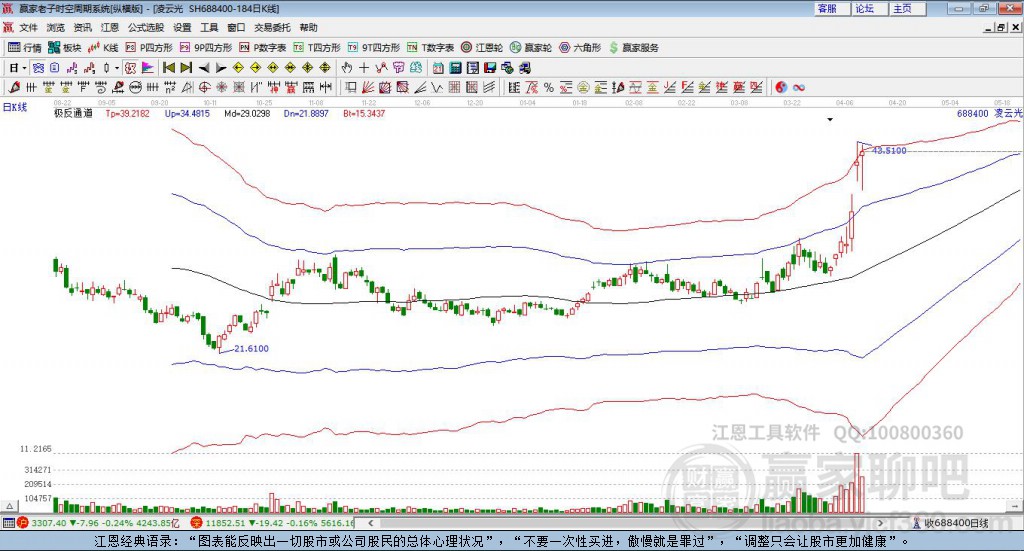Launch the 赢家轮 wheel tool
The width and height of the screenshot is (1024, 551).
click(x=531, y=48)
